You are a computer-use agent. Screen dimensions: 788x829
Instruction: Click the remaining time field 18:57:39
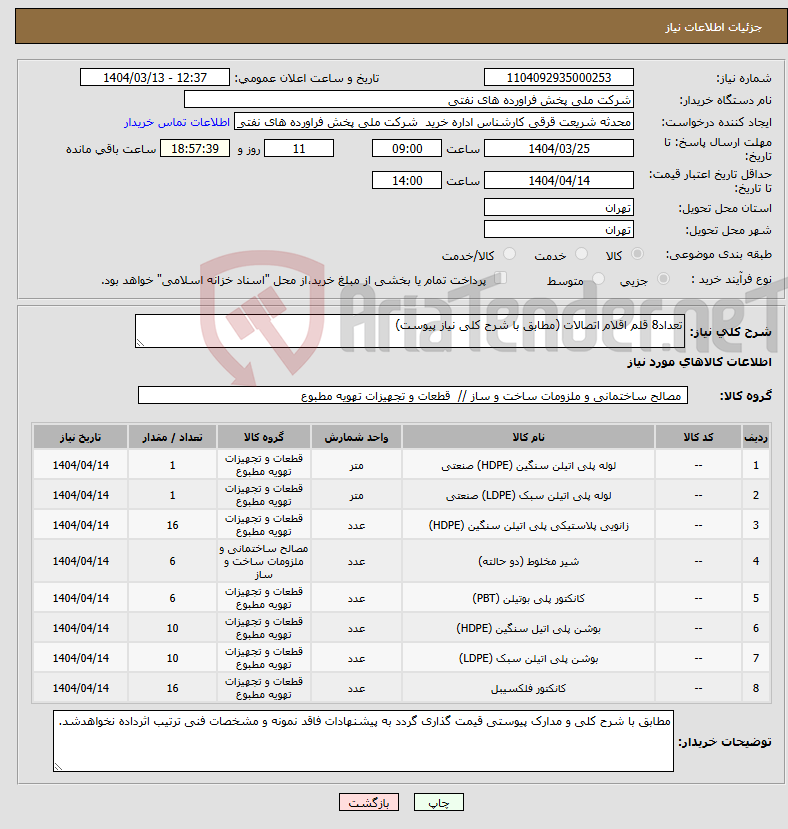(x=195, y=149)
